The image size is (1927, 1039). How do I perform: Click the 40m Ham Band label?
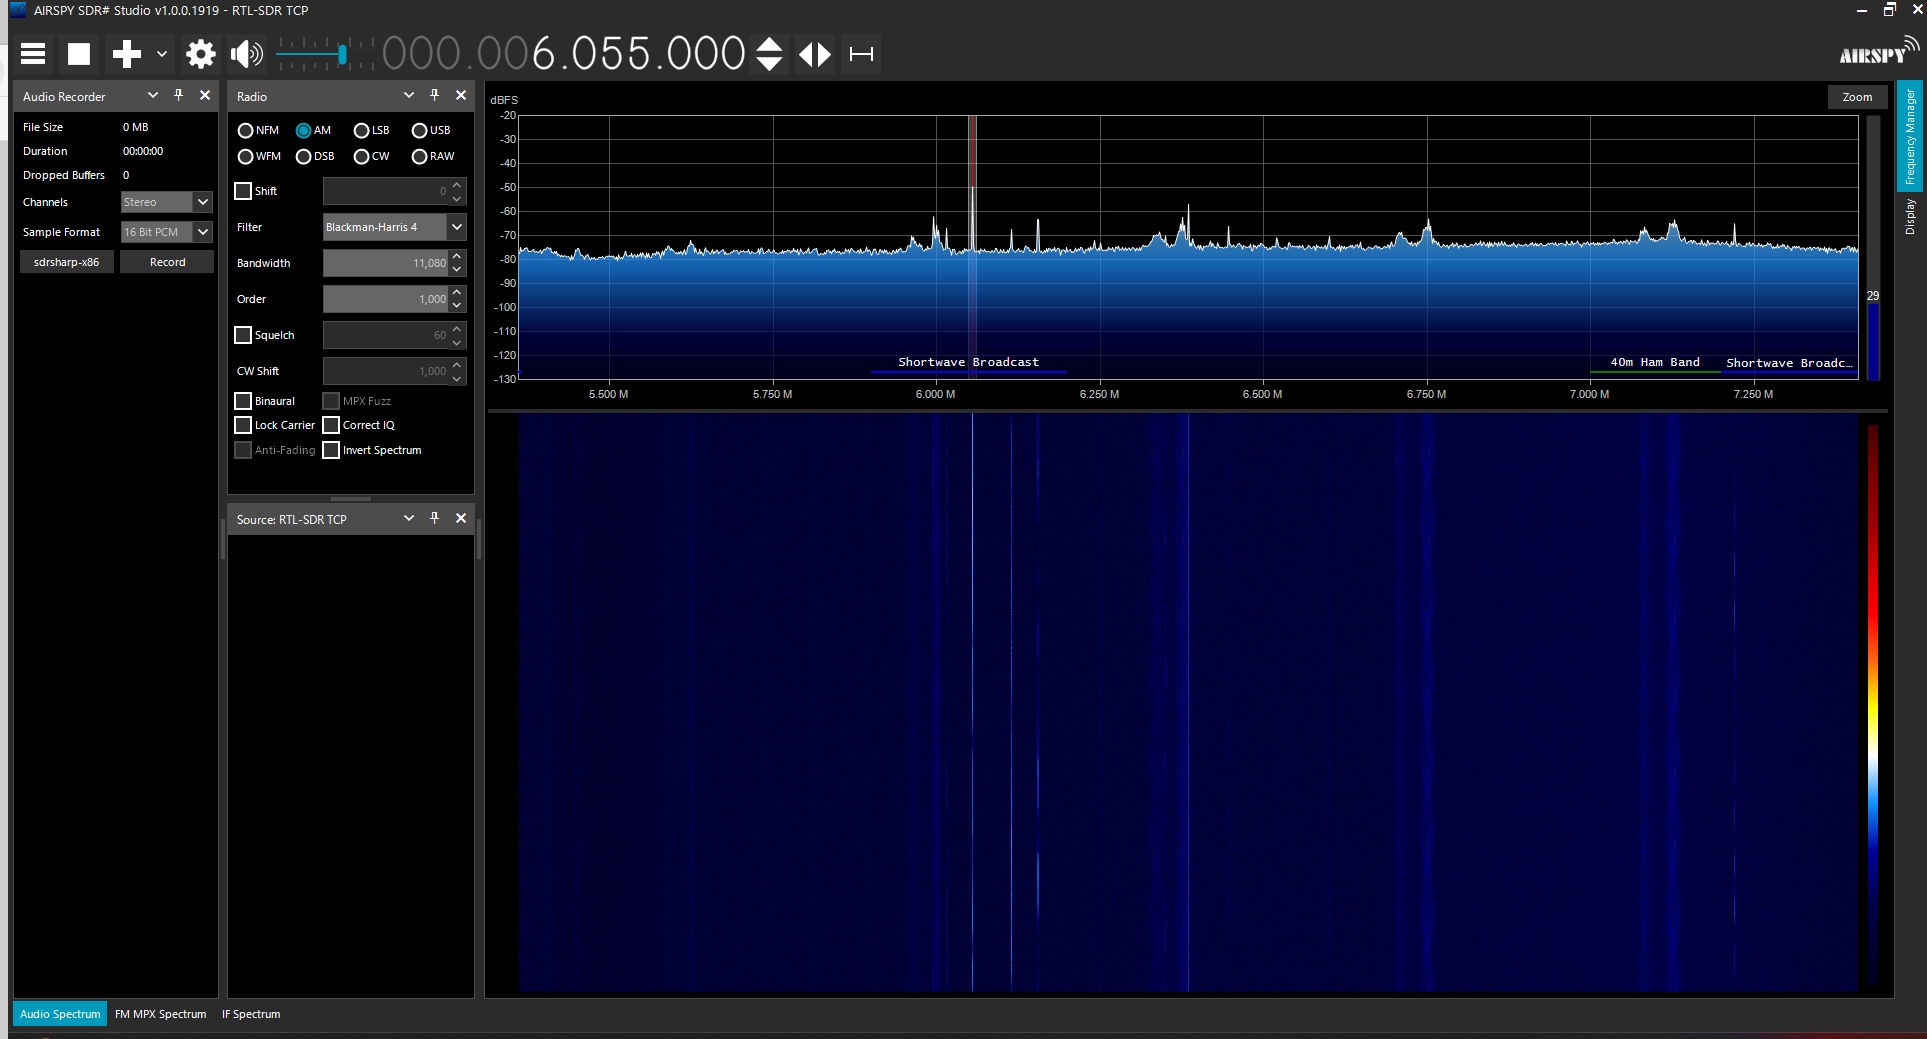(x=1655, y=362)
